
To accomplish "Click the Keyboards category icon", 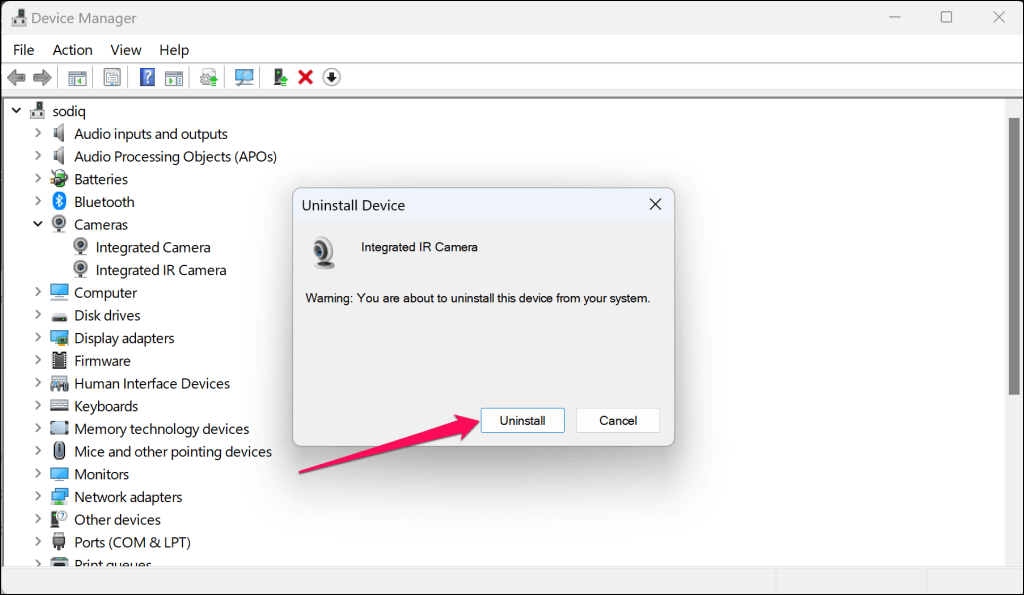I will (59, 406).
